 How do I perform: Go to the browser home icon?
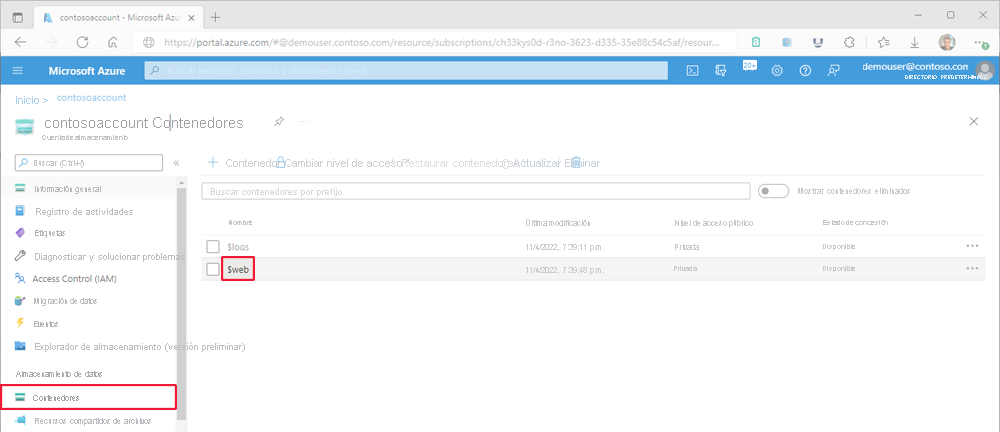point(112,42)
